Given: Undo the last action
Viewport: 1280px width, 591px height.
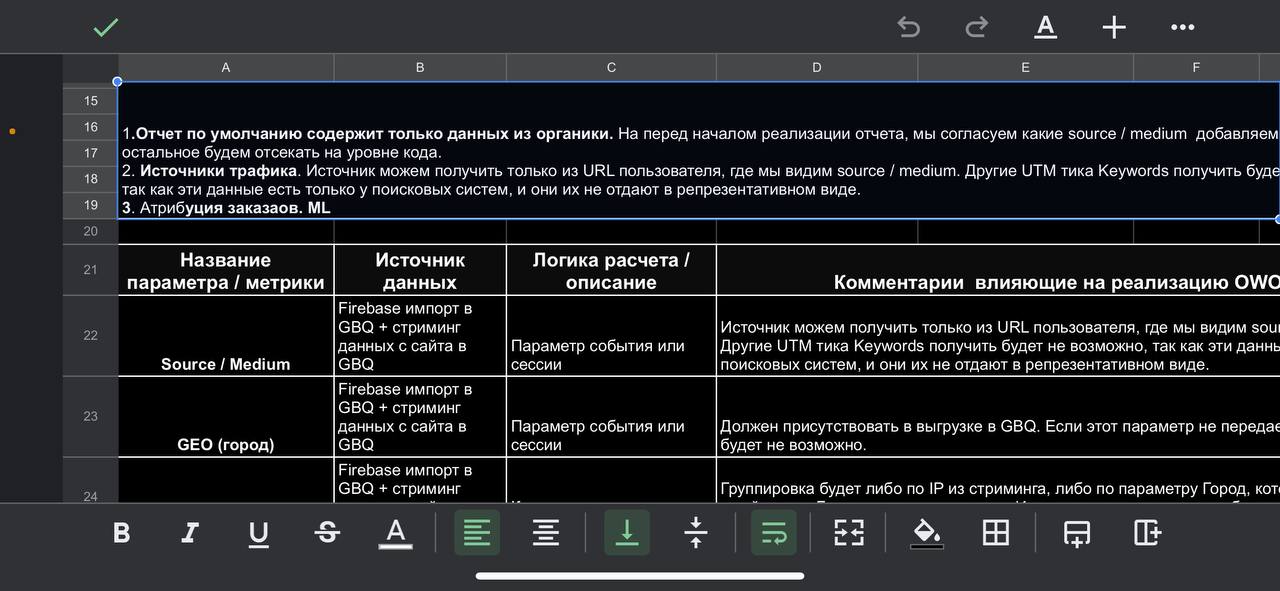Looking at the screenshot, I should coord(909,28).
